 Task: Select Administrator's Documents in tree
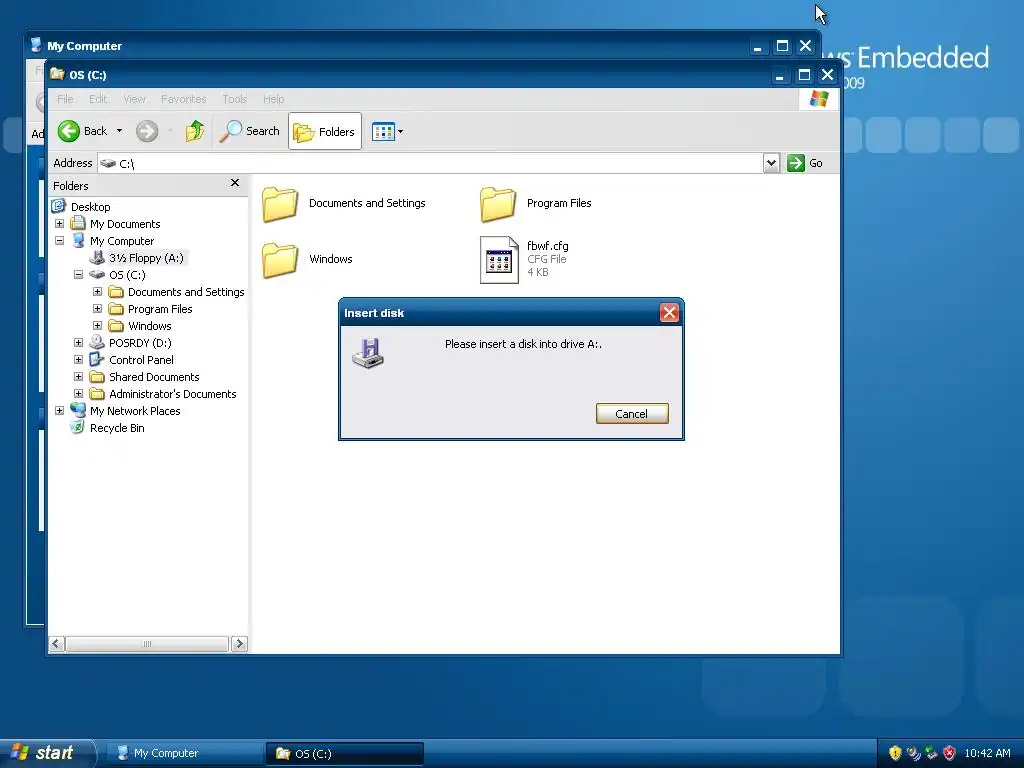point(172,394)
